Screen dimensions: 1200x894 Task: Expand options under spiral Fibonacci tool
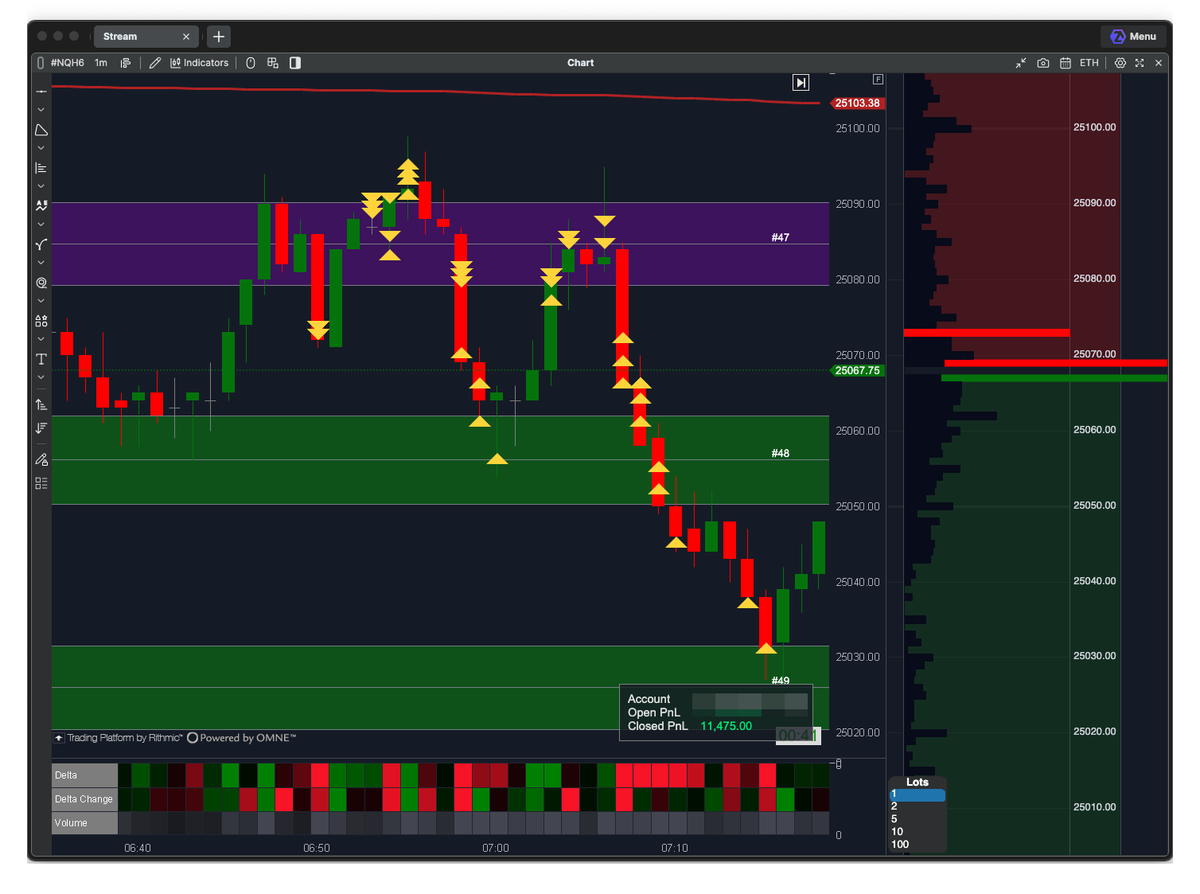coord(41,301)
